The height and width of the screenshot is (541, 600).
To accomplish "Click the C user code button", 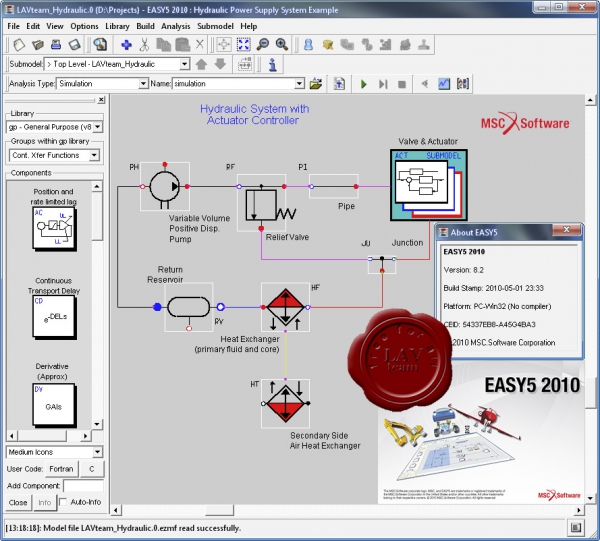I will tap(91, 469).
